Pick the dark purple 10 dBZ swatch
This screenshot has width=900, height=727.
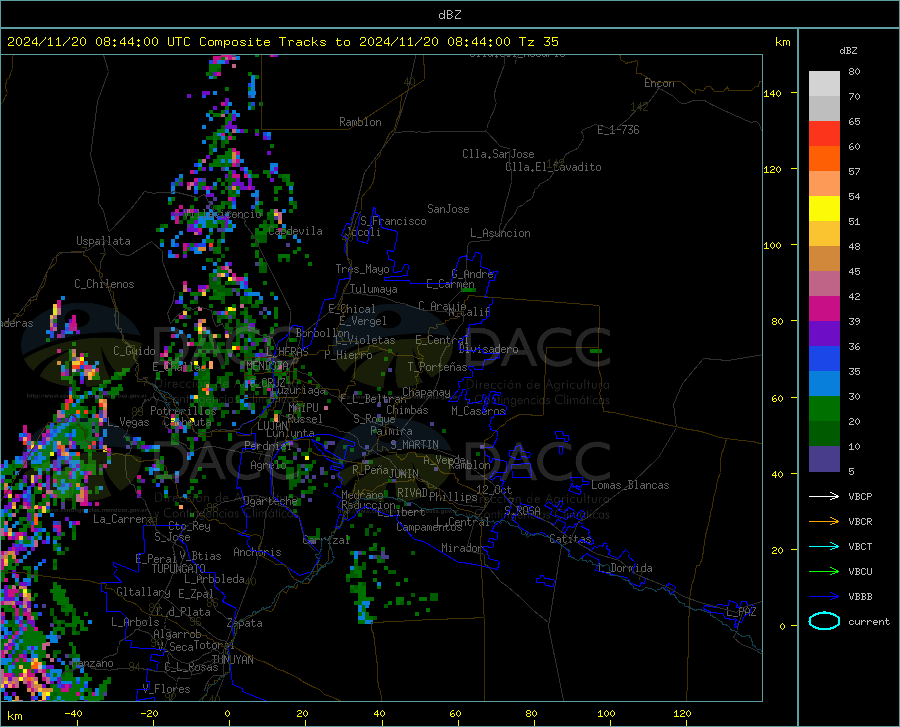point(824,458)
